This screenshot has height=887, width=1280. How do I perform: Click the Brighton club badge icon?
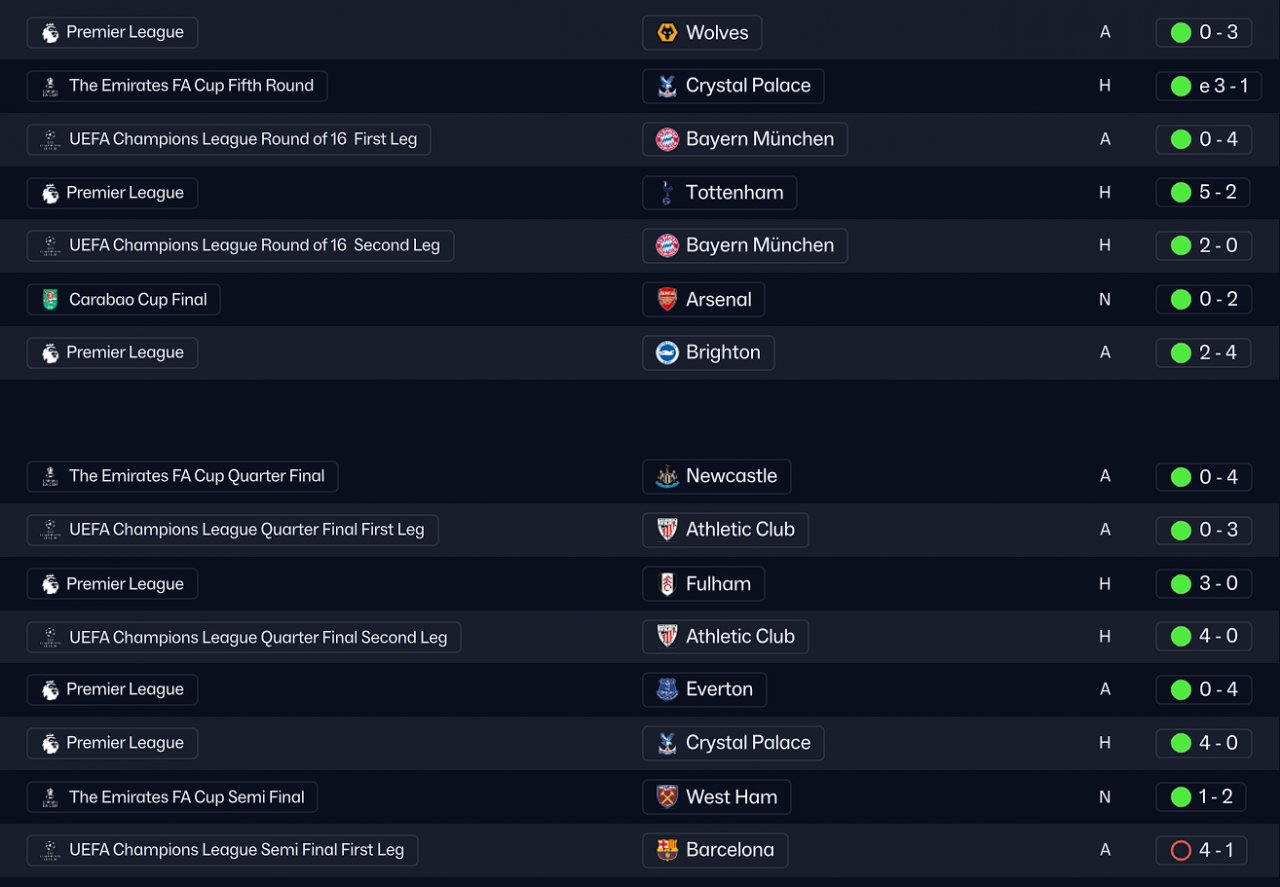click(667, 352)
